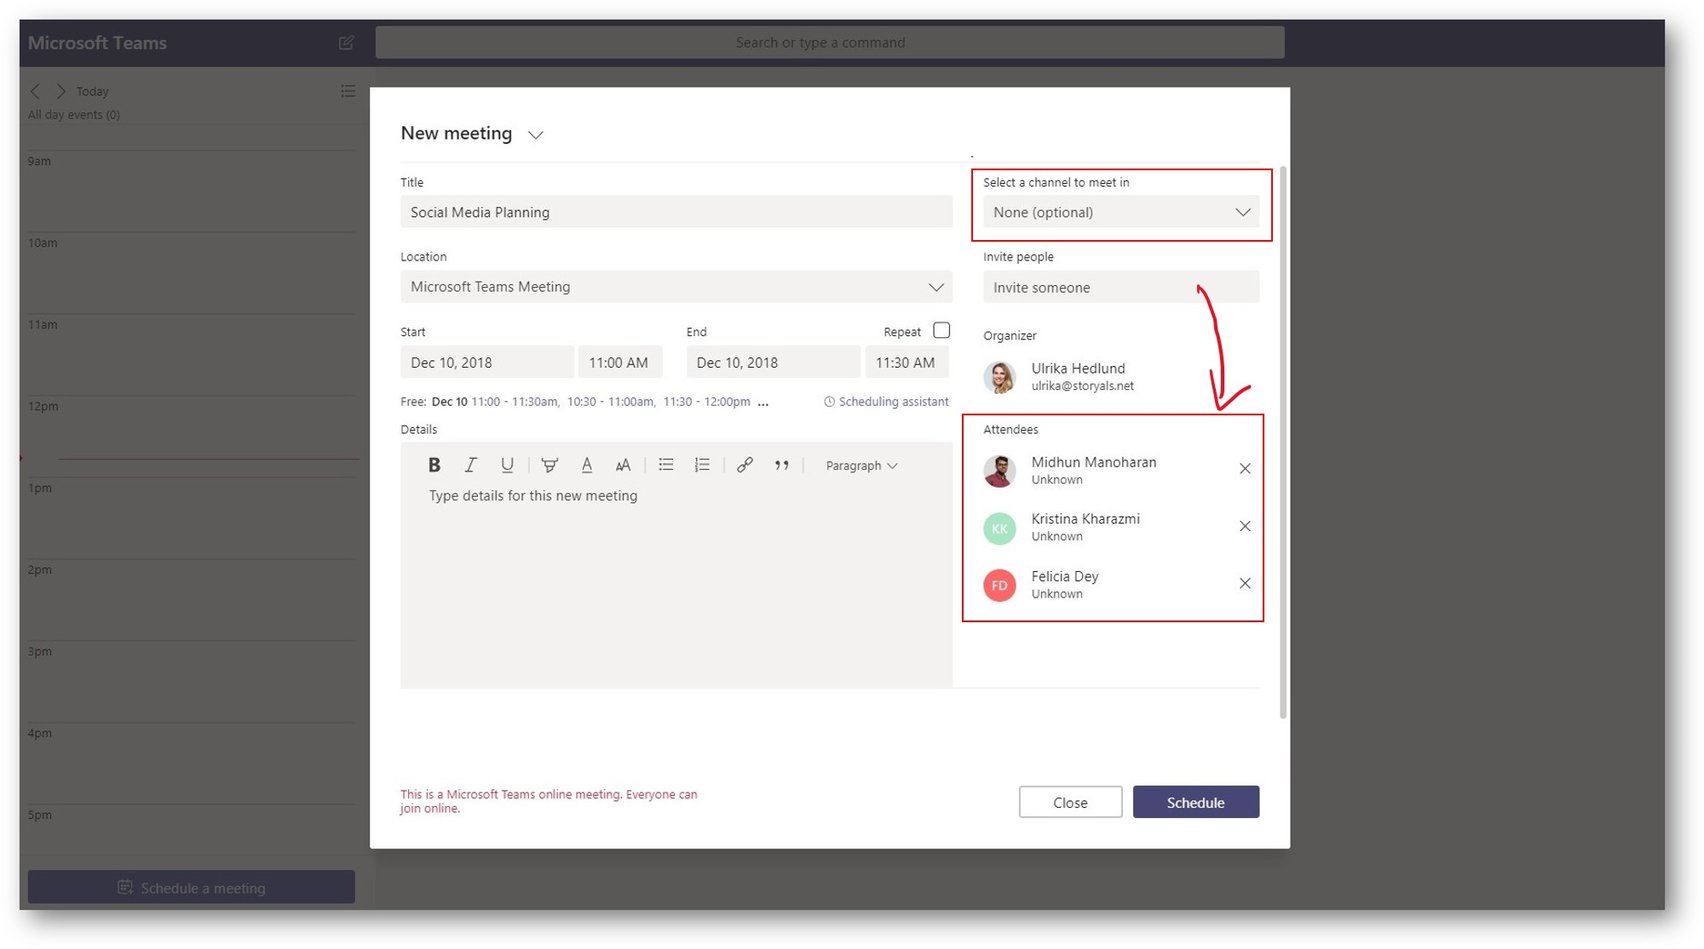This screenshot has height=949, width=1704.
Task: Open the font size tool
Action: (x=623, y=465)
